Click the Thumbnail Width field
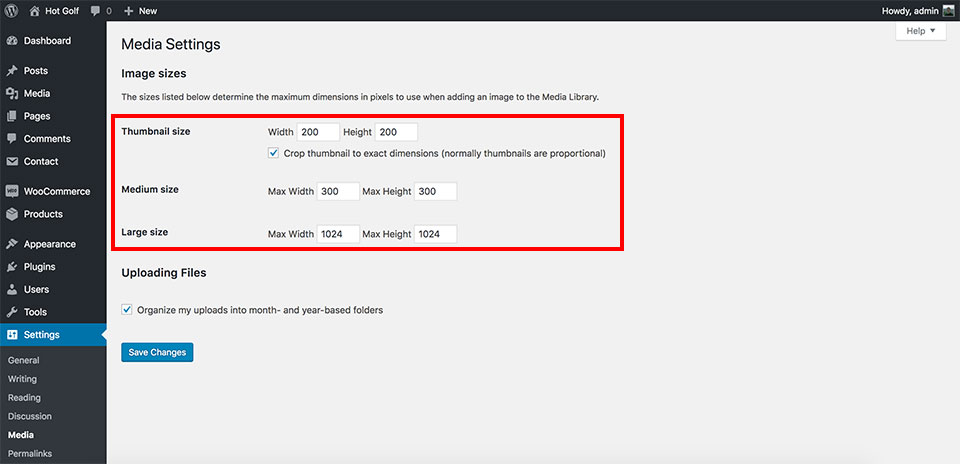This screenshot has height=464, width=960. (x=318, y=132)
